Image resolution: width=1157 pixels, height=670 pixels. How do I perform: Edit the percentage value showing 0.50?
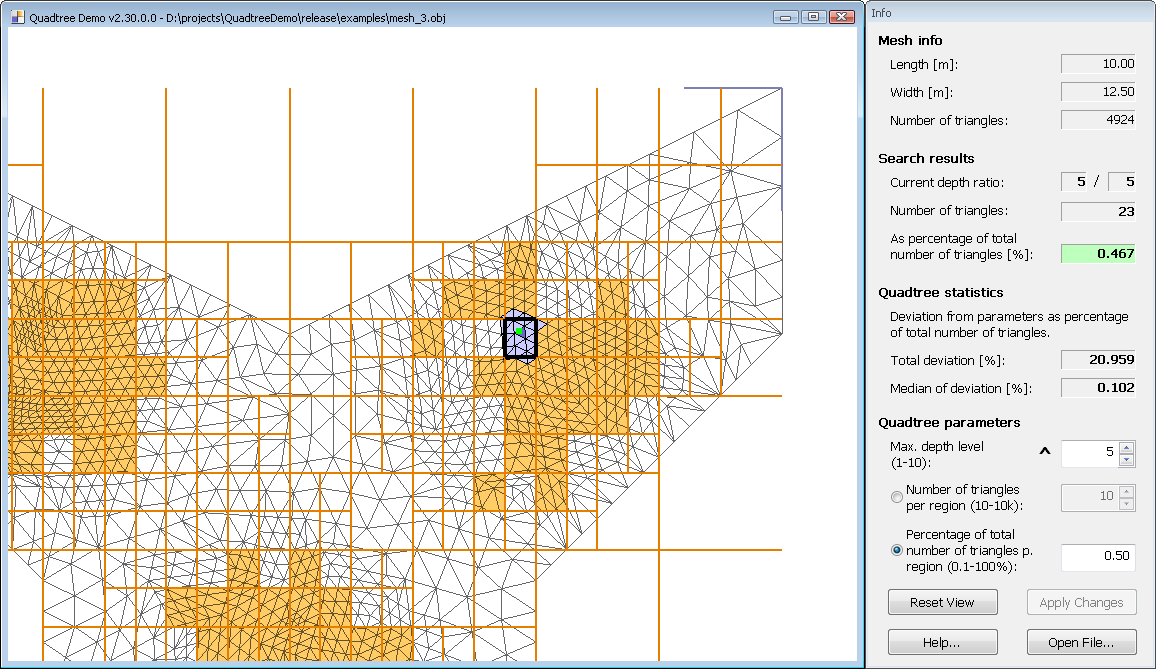pos(1097,557)
